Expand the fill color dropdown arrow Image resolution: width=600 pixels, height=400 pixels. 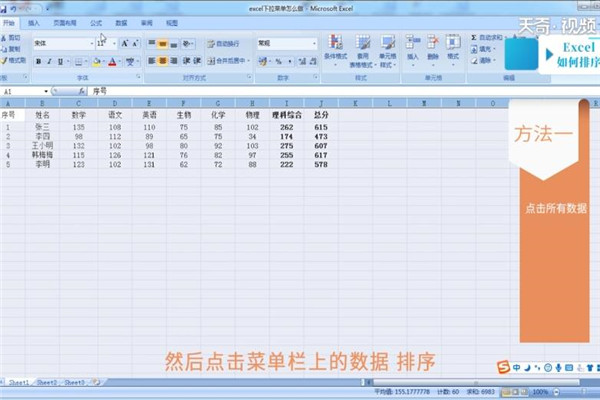[x=103, y=61]
